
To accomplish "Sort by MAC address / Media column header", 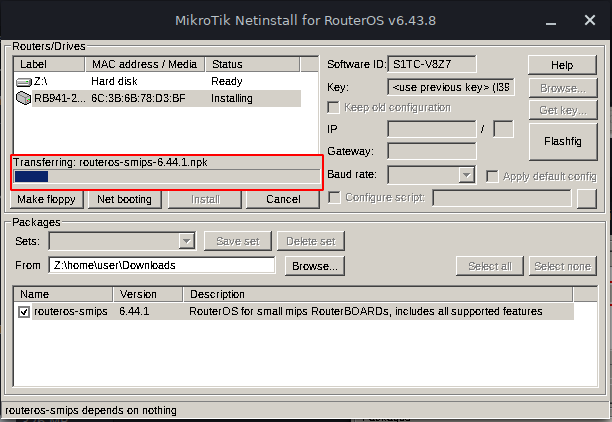I will [x=145, y=64].
